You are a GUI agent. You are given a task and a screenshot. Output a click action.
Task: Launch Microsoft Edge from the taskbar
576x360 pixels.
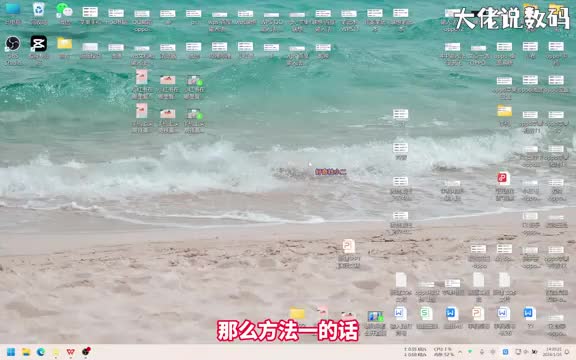(41, 352)
